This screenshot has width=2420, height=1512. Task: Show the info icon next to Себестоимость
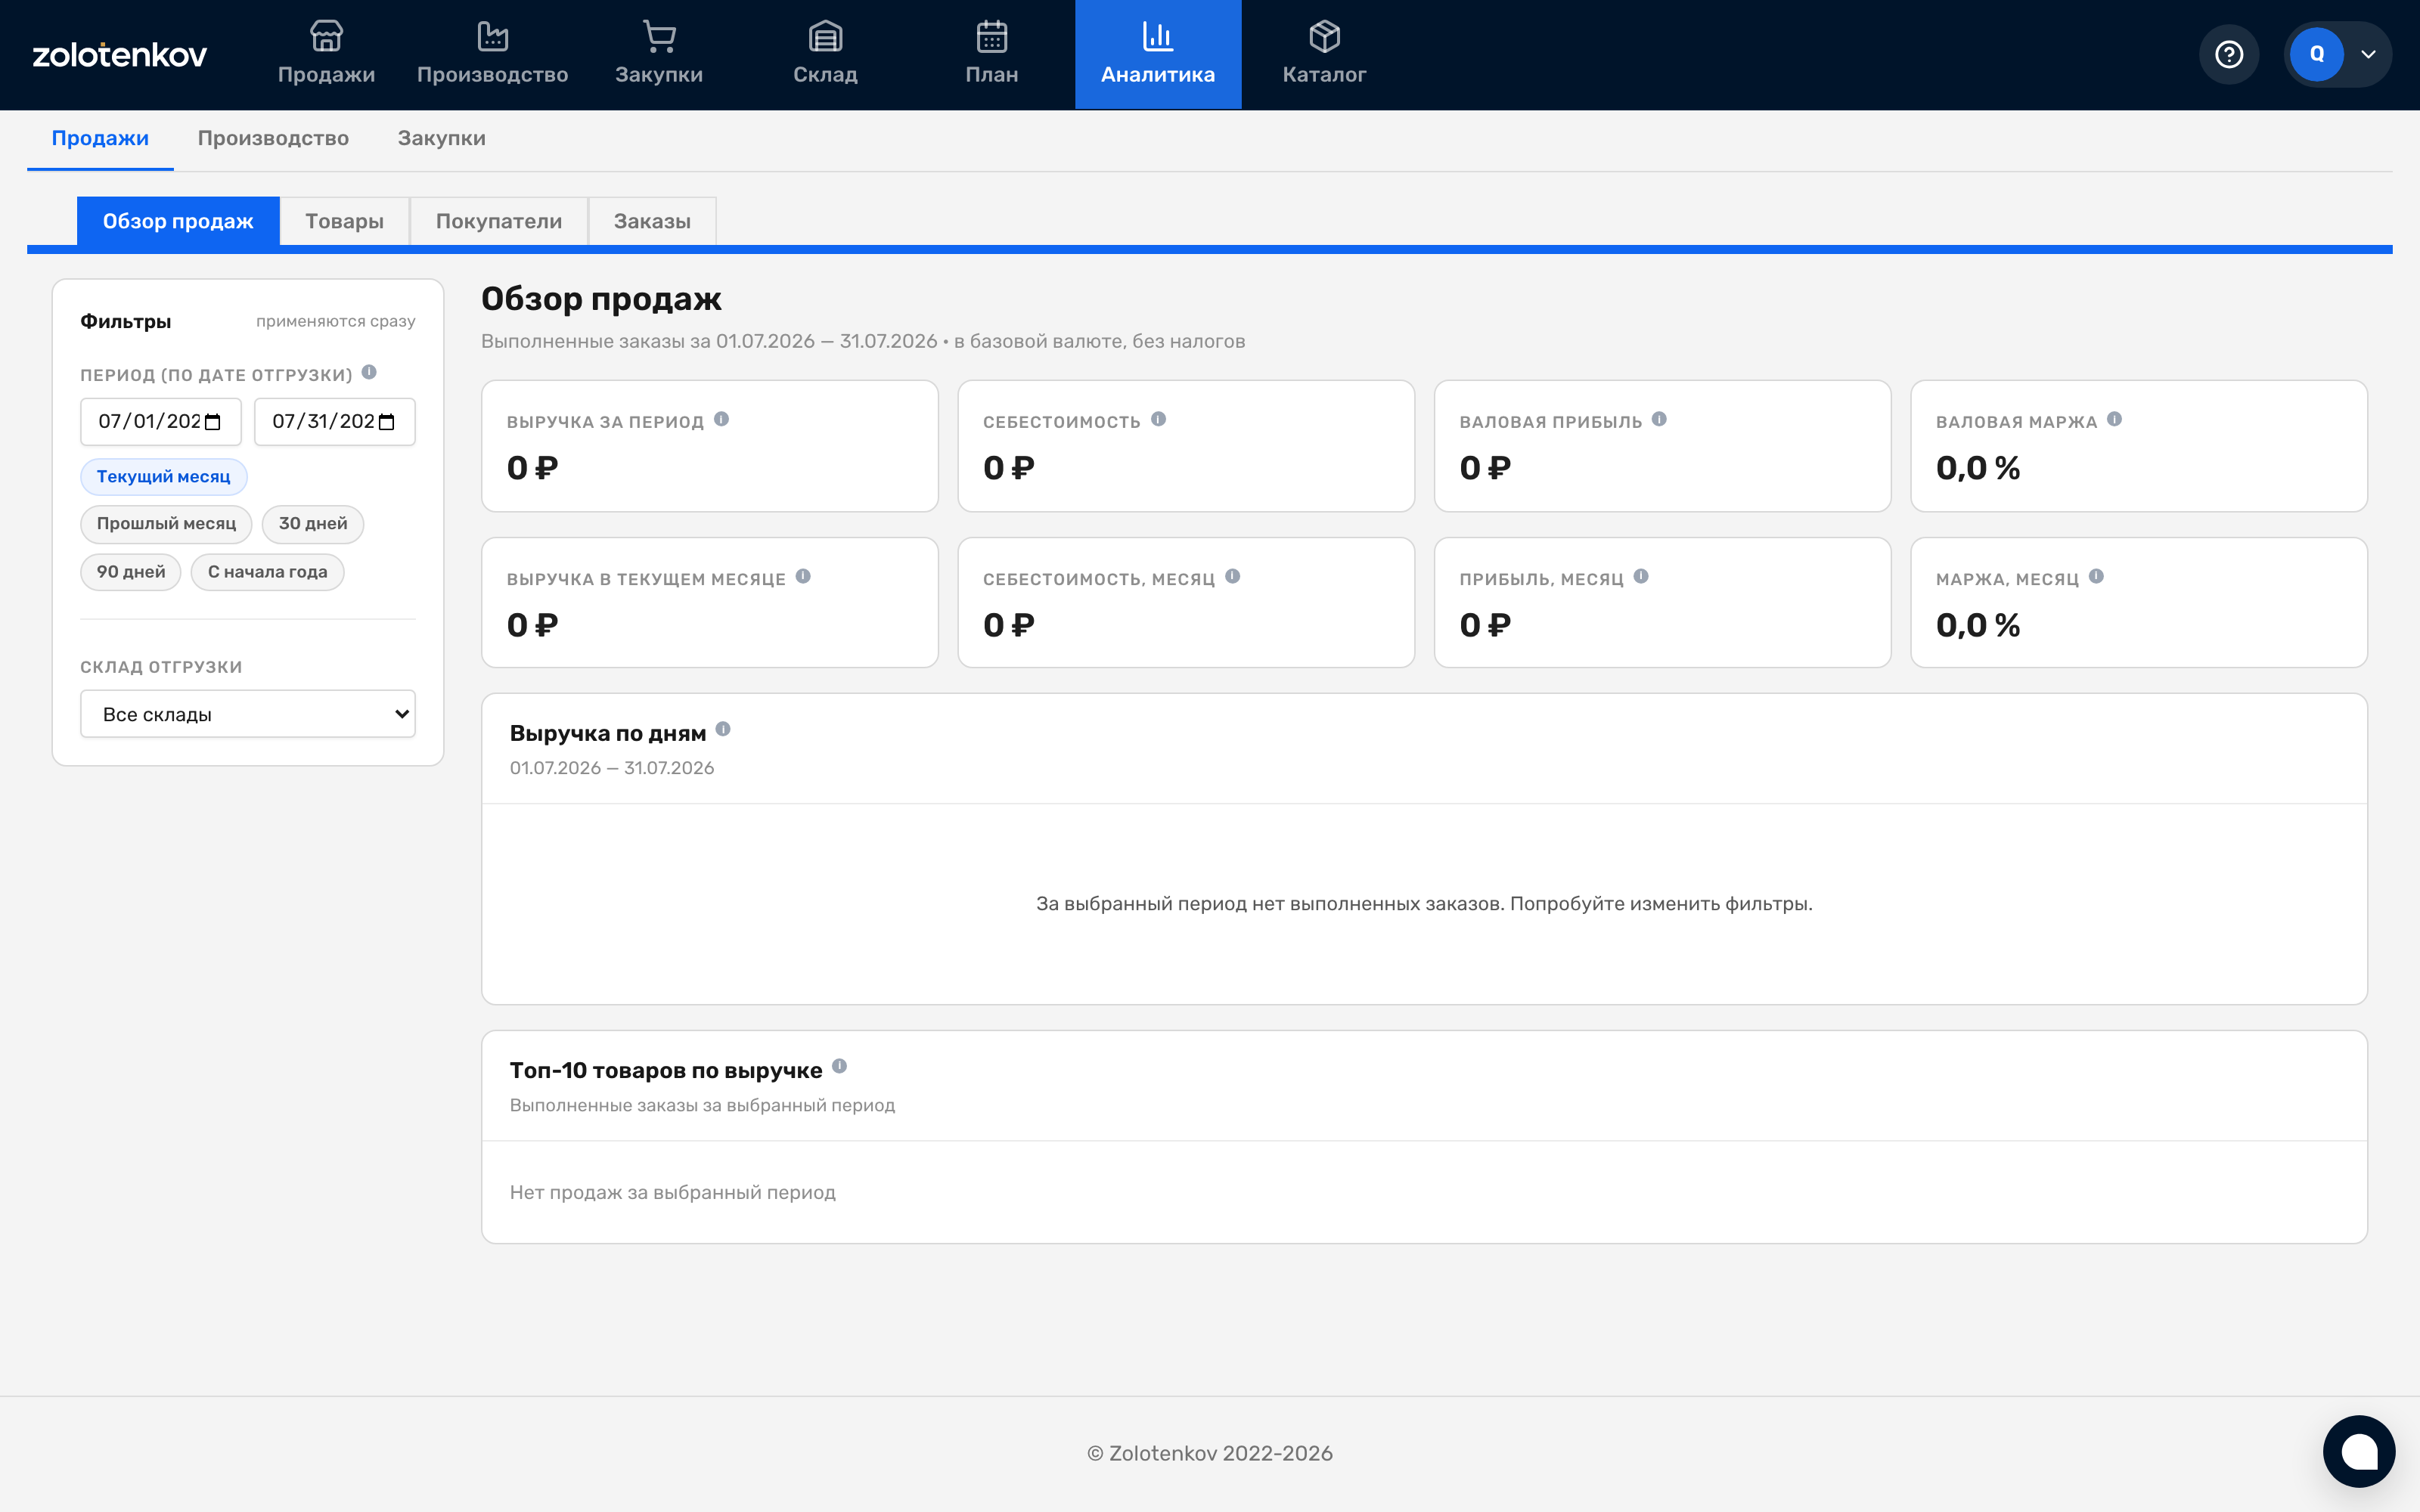coord(1158,419)
